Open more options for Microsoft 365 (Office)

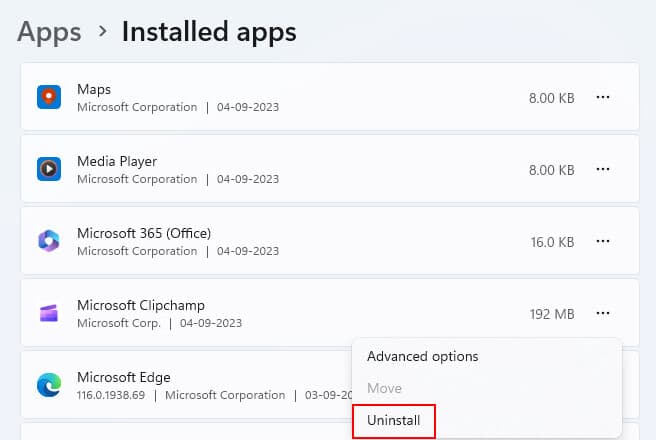pyautogui.click(x=602, y=241)
